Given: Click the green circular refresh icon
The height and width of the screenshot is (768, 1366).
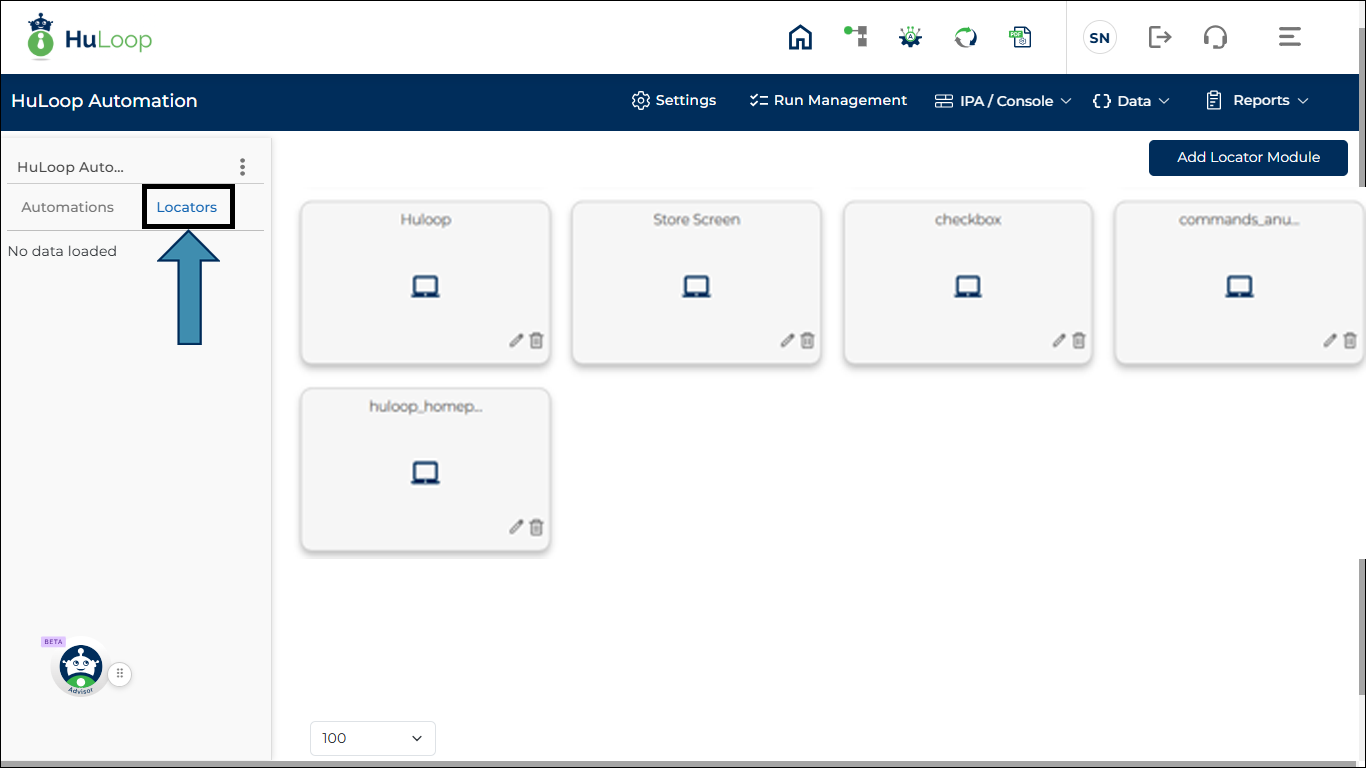Looking at the screenshot, I should pyautogui.click(x=965, y=38).
